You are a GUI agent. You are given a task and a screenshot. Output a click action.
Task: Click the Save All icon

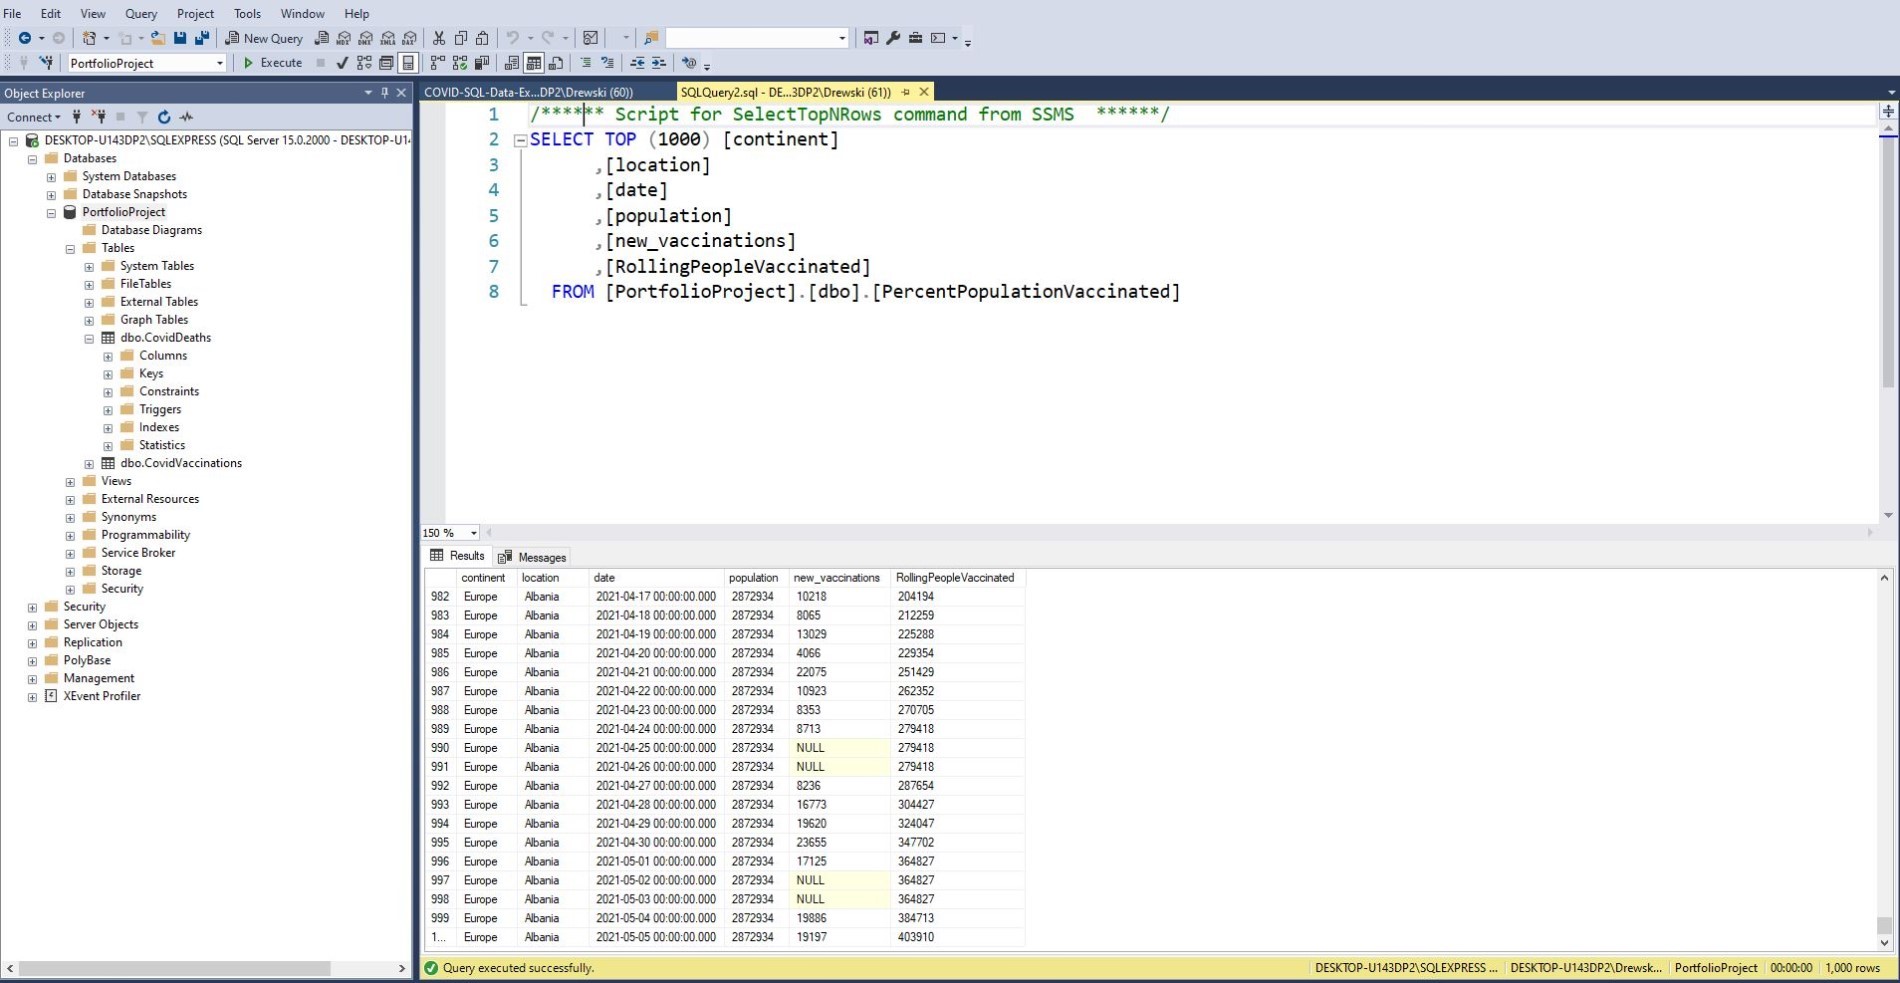click(x=201, y=38)
